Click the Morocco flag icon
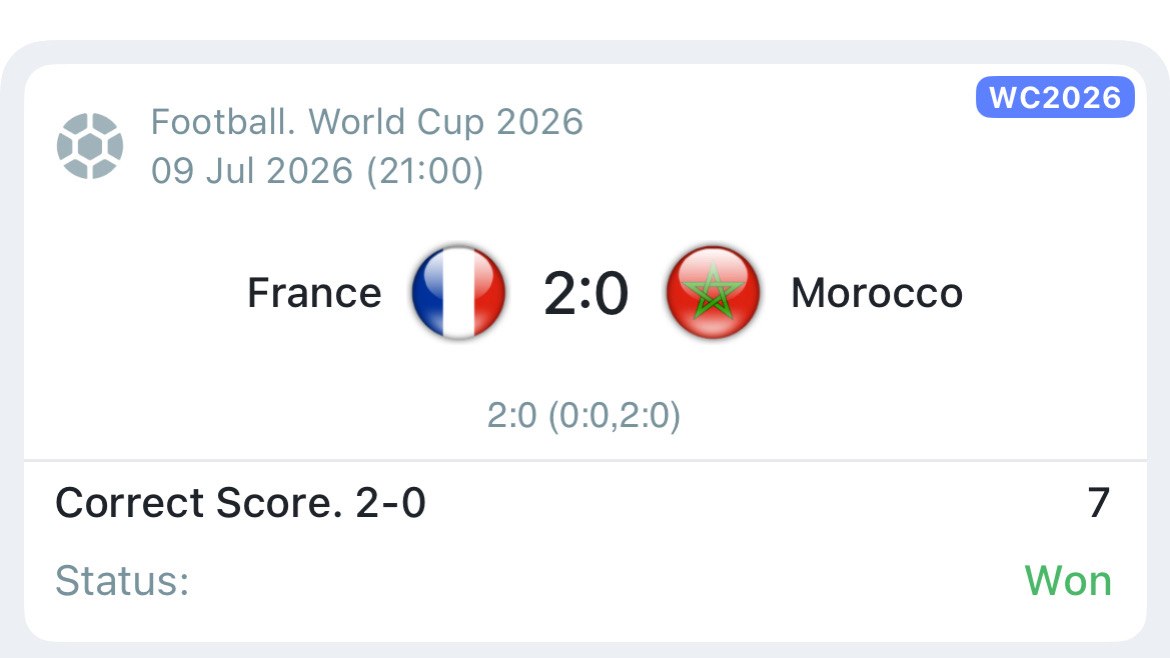The width and height of the screenshot is (1170, 658). click(x=713, y=292)
